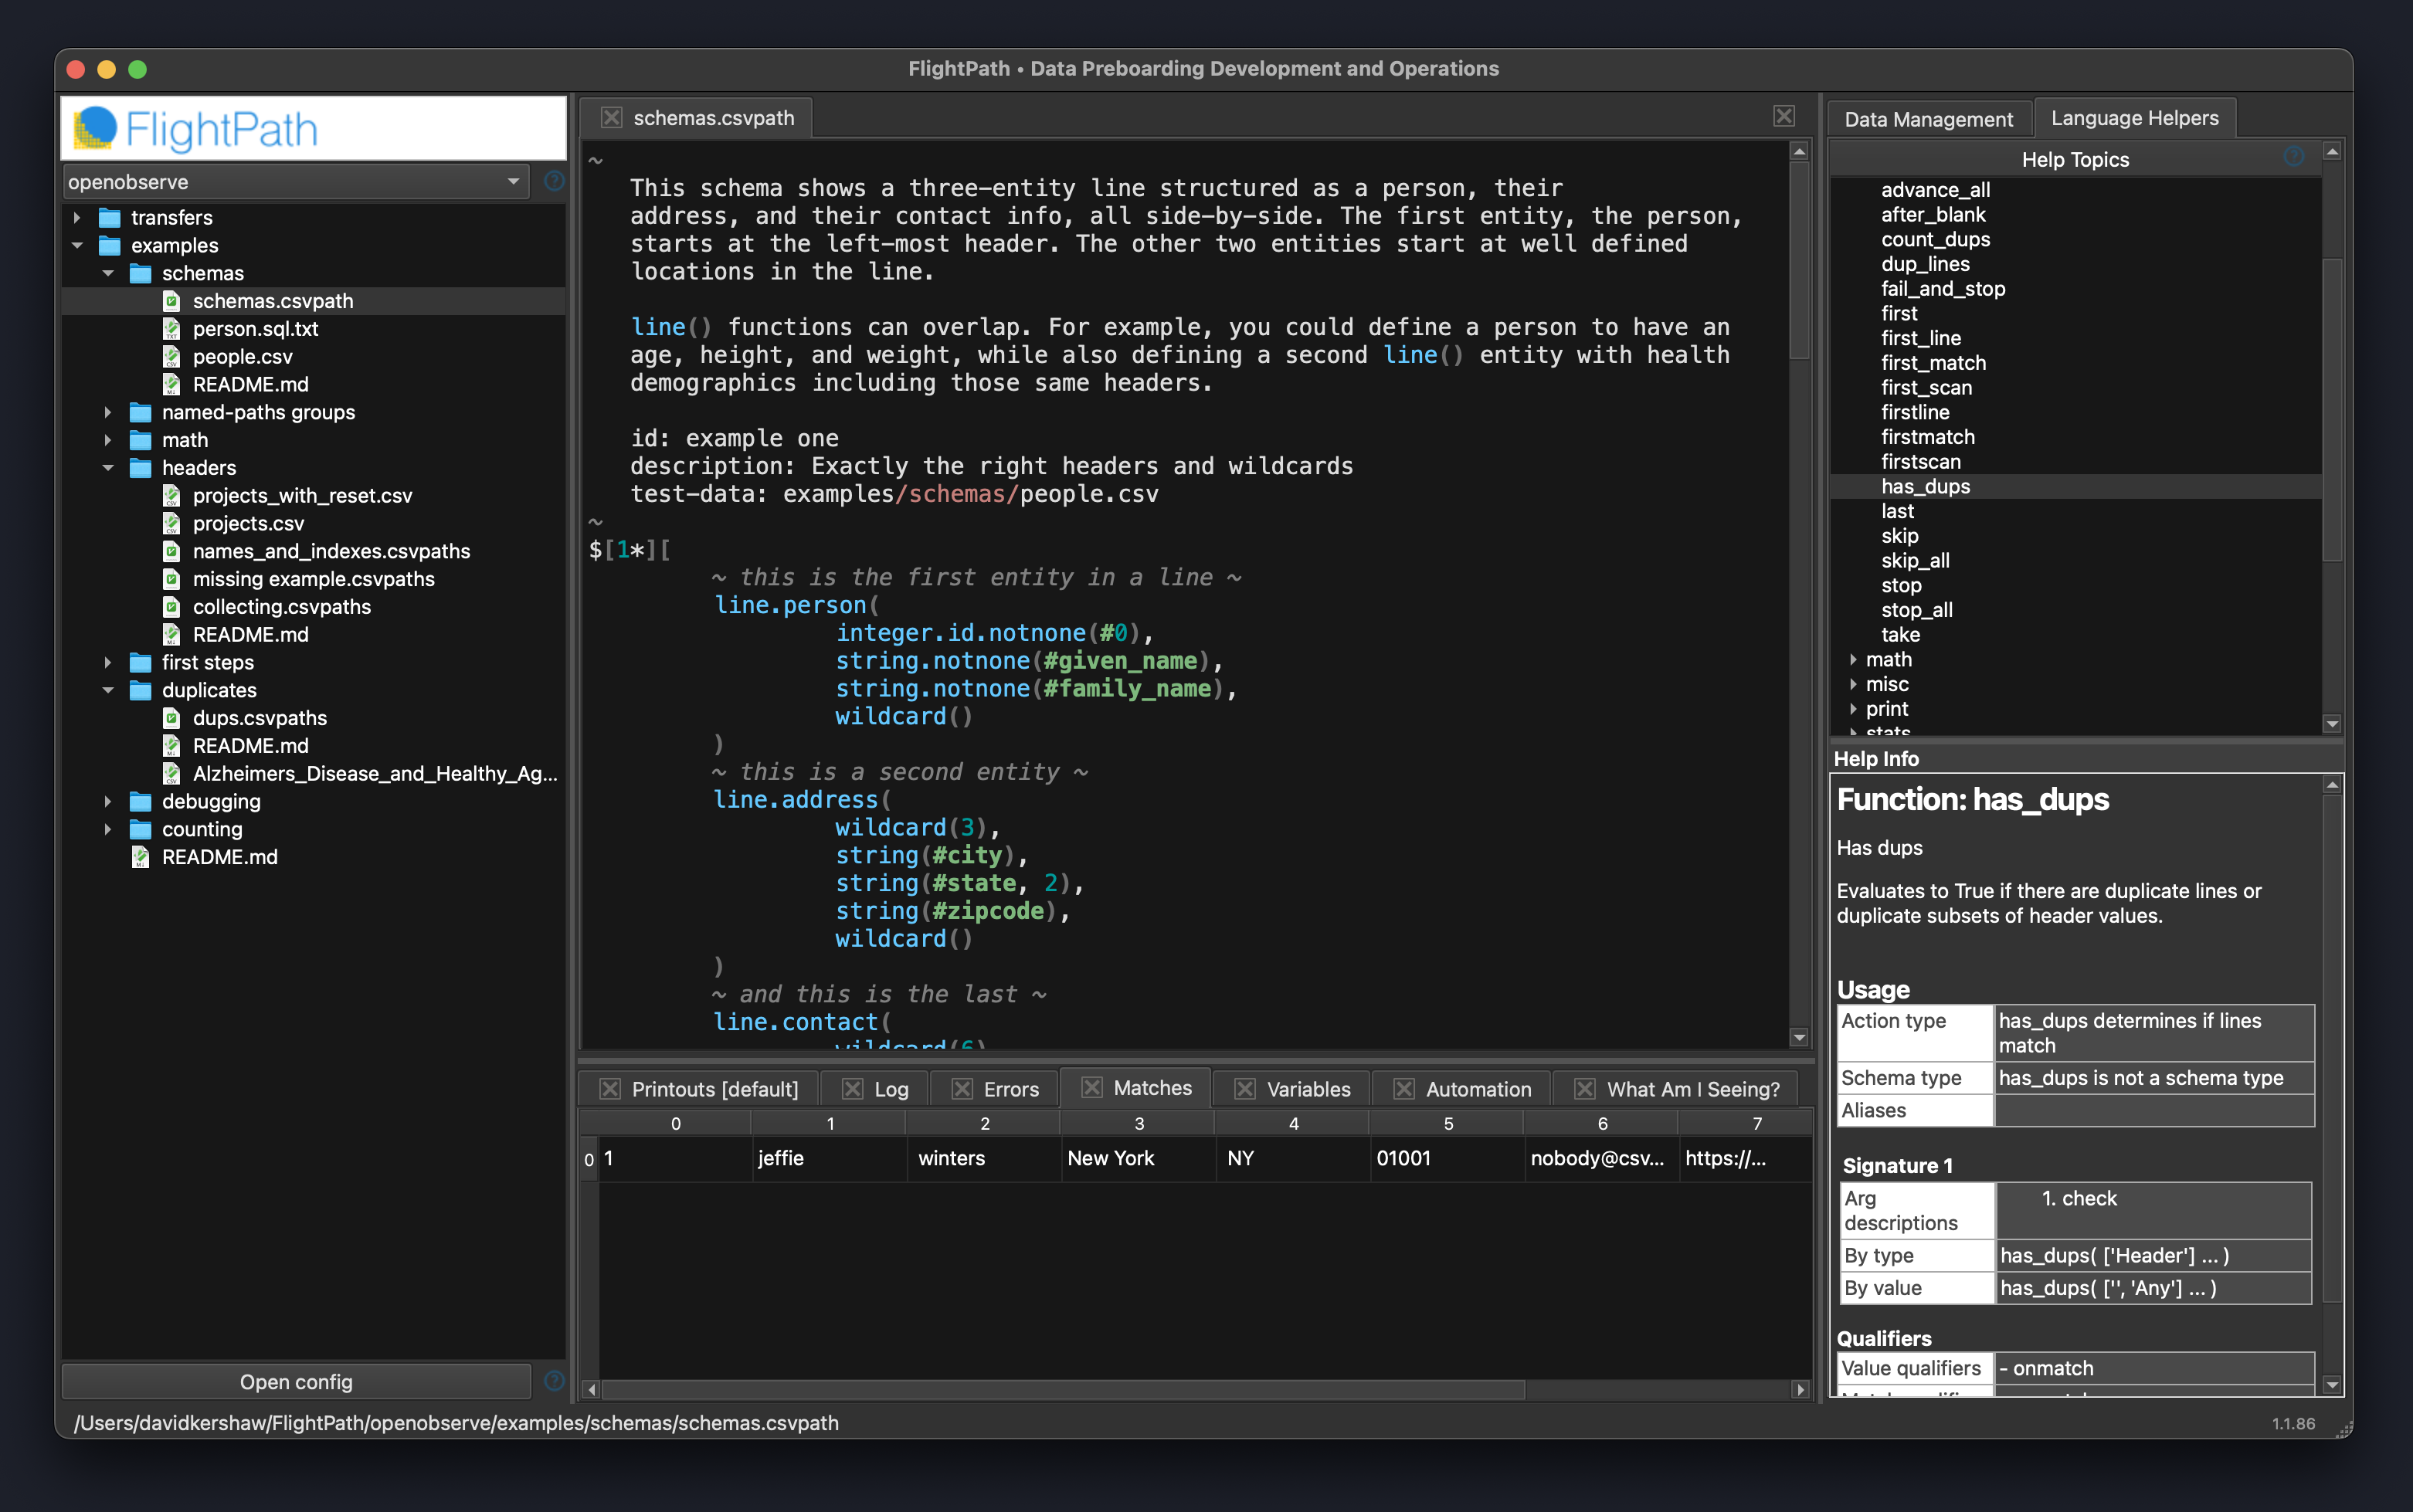This screenshot has width=2413, height=1512.
Task: Click the people.csv file icon
Action: tap(172, 357)
